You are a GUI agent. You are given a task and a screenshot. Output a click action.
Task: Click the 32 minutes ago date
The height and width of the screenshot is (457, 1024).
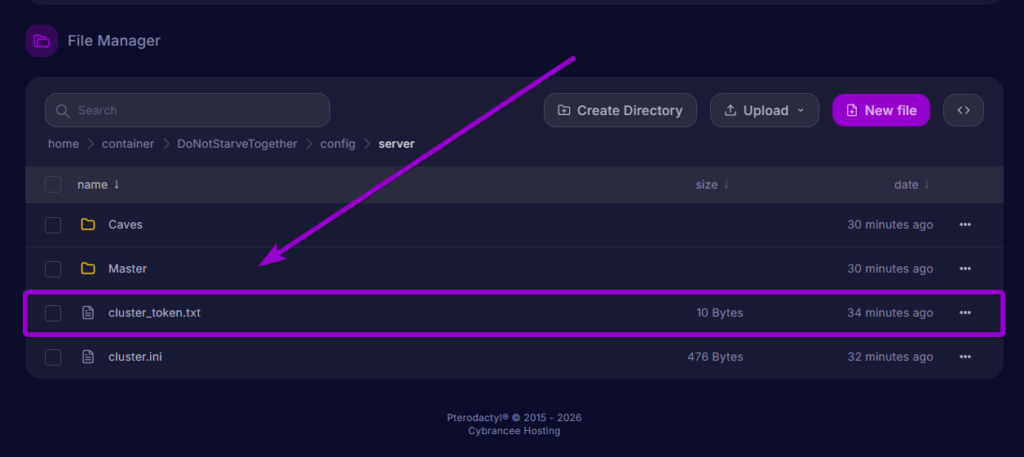click(890, 357)
